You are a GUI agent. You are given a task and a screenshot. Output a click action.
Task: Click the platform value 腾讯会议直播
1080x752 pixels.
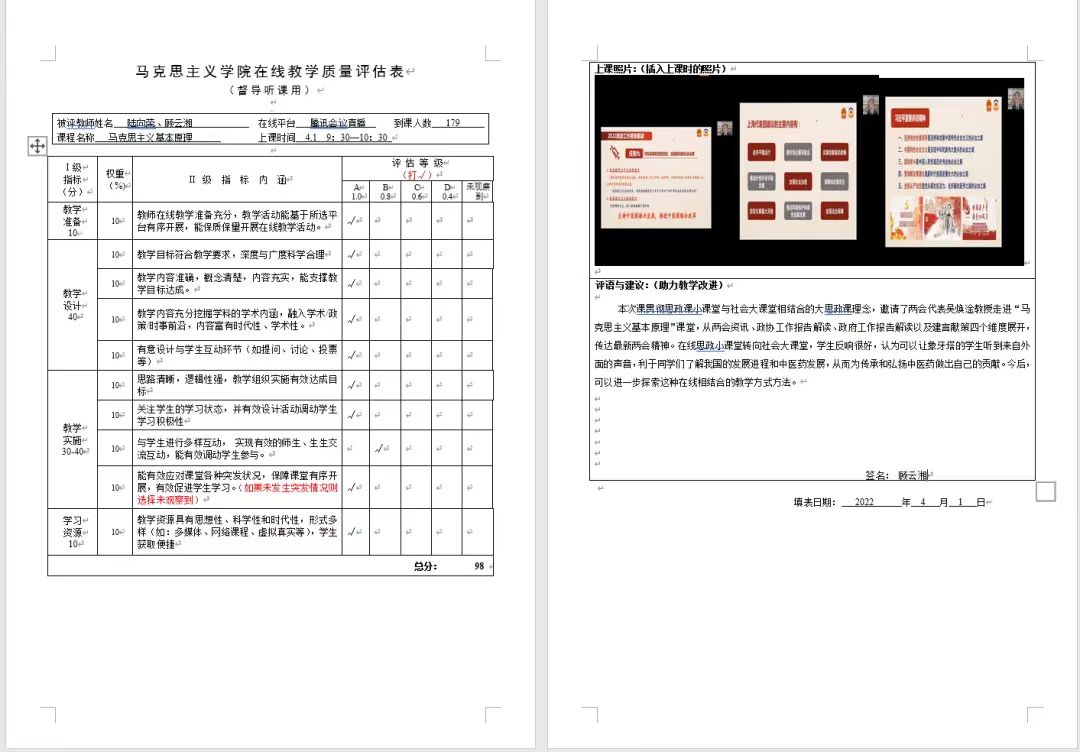tap(338, 123)
